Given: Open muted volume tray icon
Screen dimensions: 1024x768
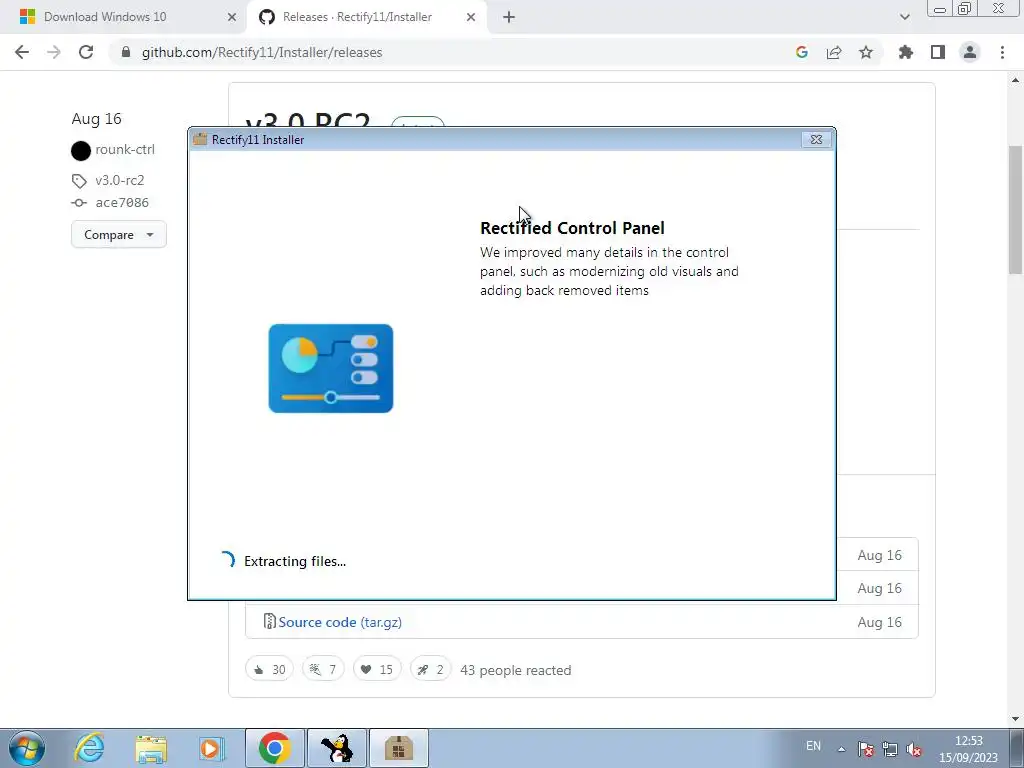Looking at the screenshot, I should click(x=914, y=749).
